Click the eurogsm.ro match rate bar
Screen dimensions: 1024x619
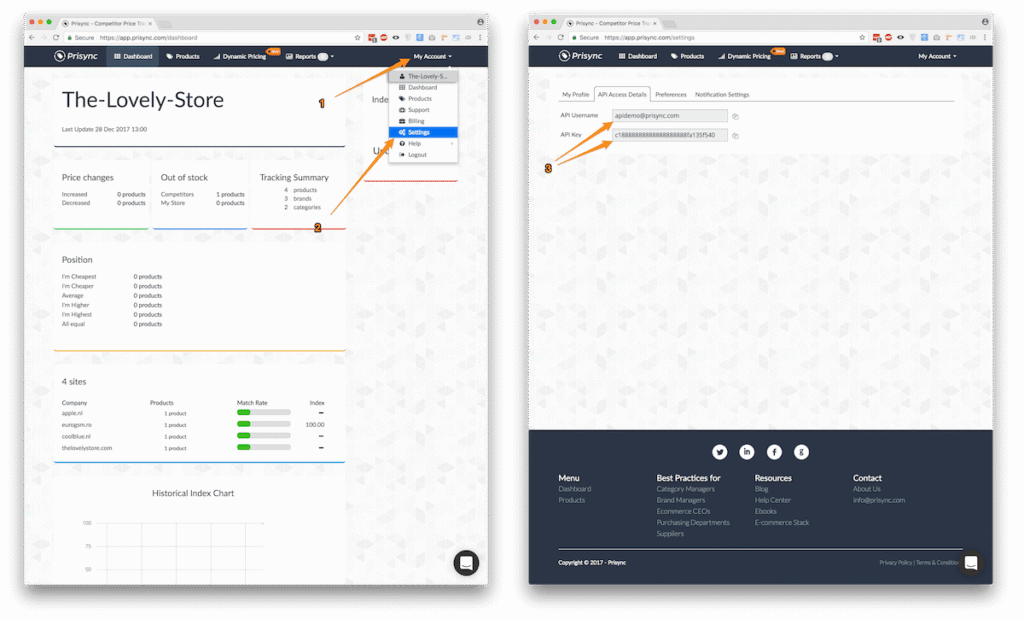pyautogui.click(x=263, y=424)
